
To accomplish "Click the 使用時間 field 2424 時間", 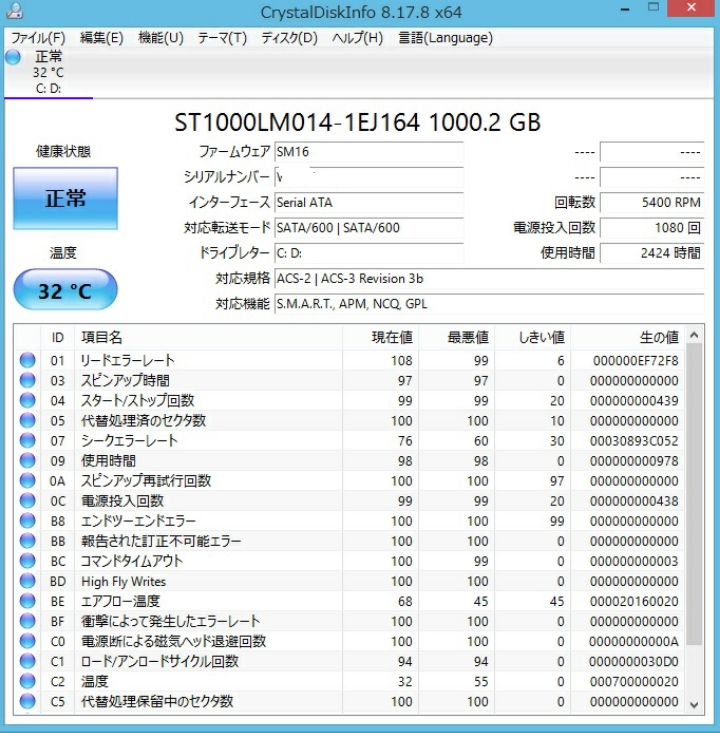I will click(652, 253).
